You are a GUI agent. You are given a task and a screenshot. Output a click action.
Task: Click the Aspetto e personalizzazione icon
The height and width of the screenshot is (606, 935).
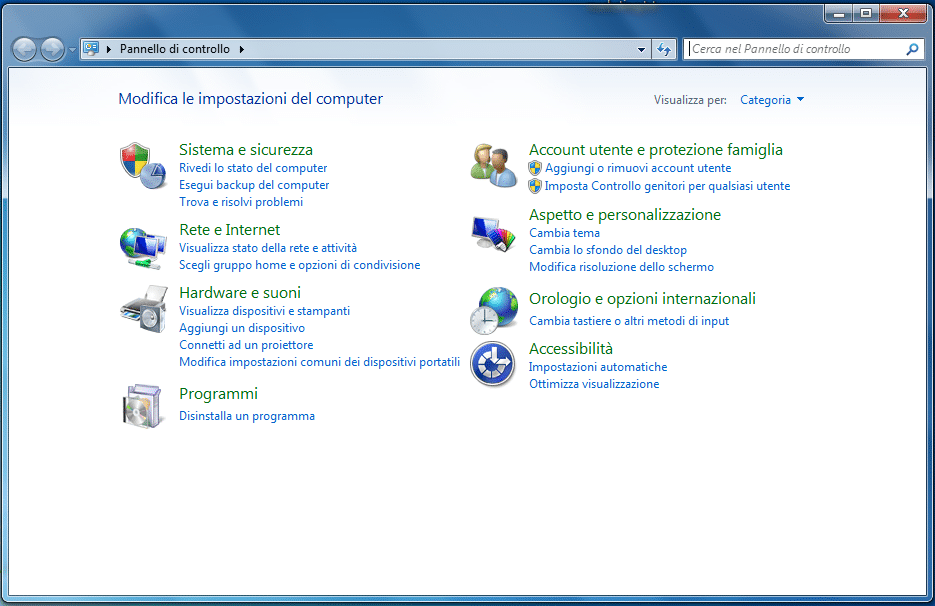tap(493, 234)
